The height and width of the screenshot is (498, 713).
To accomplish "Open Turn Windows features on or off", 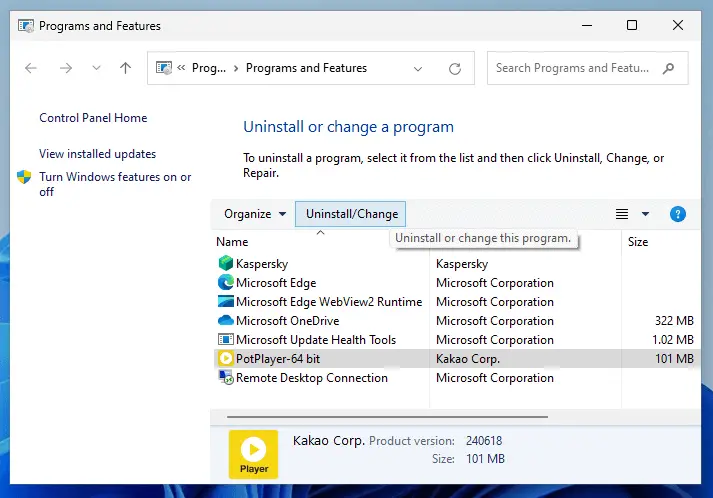I will (x=115, y=184).
